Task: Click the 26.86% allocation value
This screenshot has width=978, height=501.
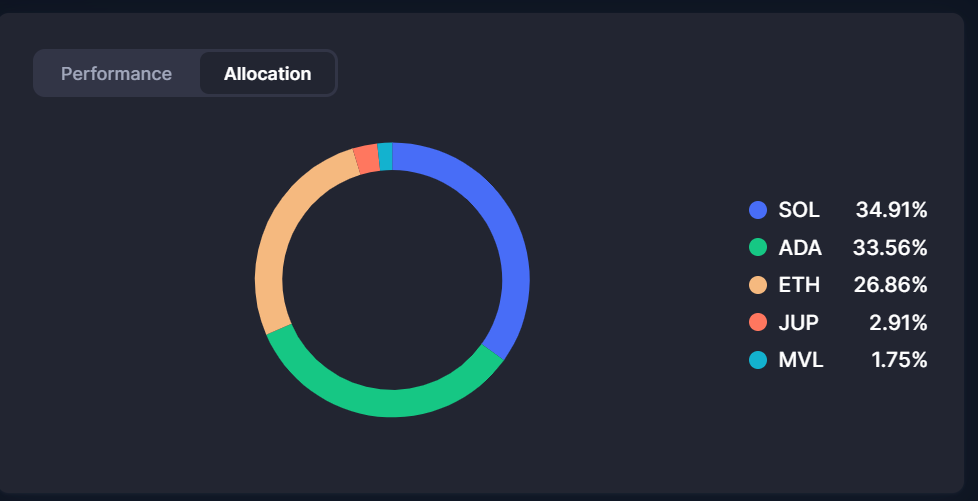Action: click(890, 285)
